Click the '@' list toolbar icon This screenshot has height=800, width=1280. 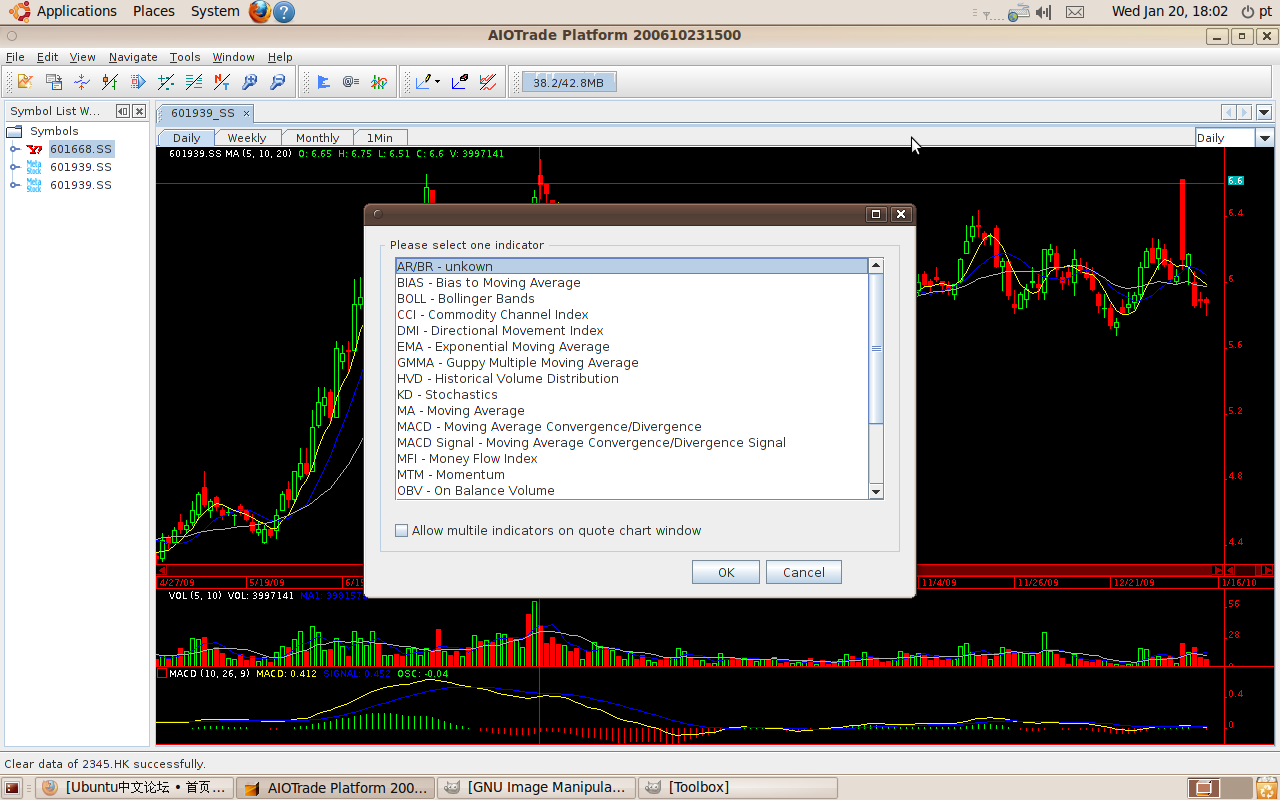pos(351,82)
